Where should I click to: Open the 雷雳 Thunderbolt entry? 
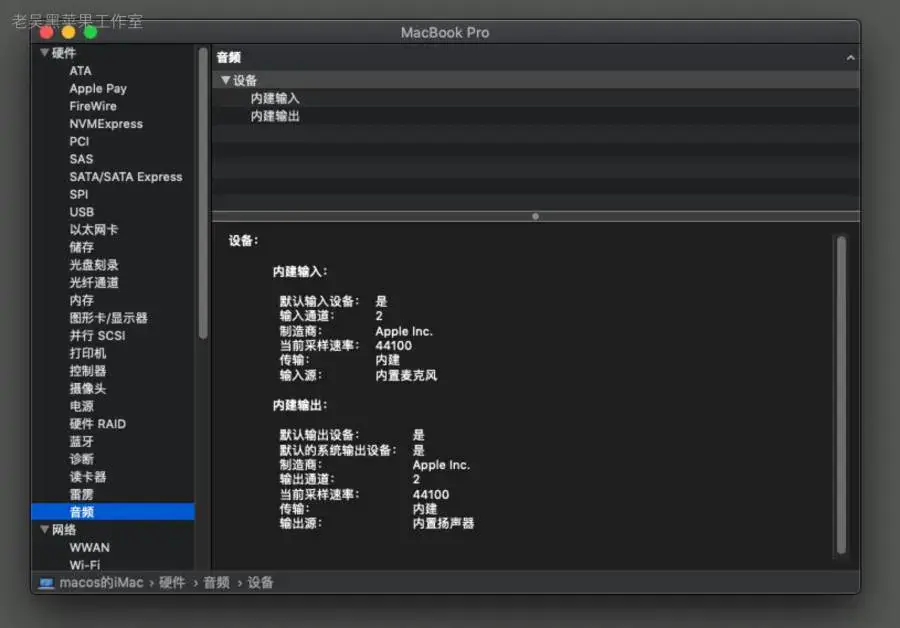pos(82,495)
